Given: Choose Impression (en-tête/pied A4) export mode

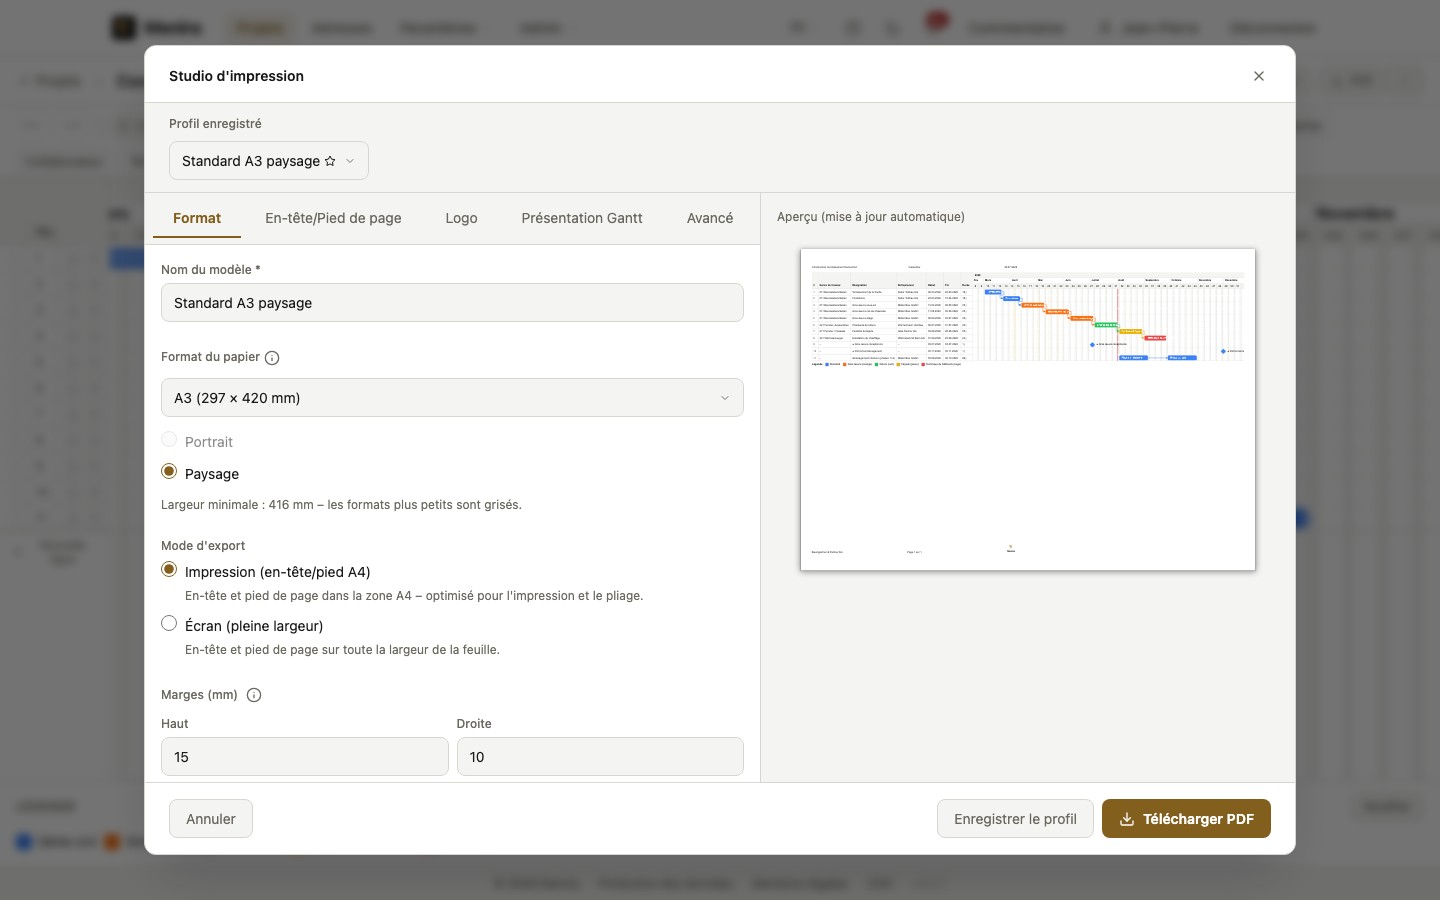Looking at the screenshot, I should (169, 570).
